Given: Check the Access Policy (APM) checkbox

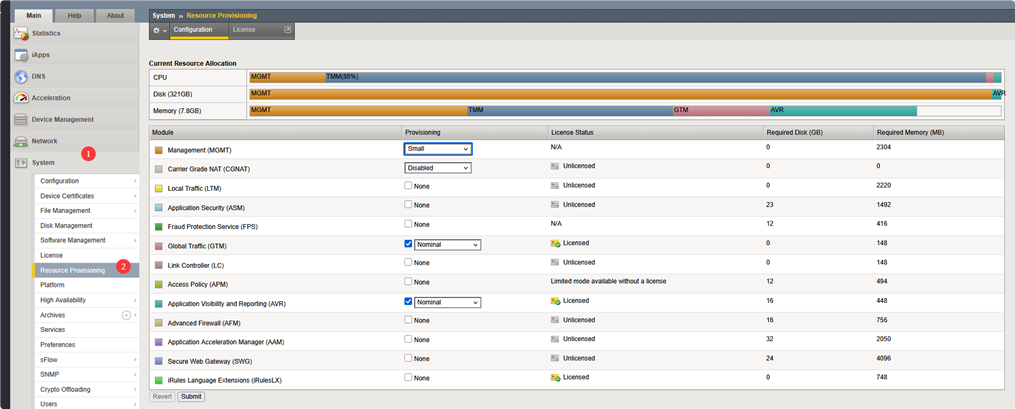Looking at the screenshot, I should point(408,282).
